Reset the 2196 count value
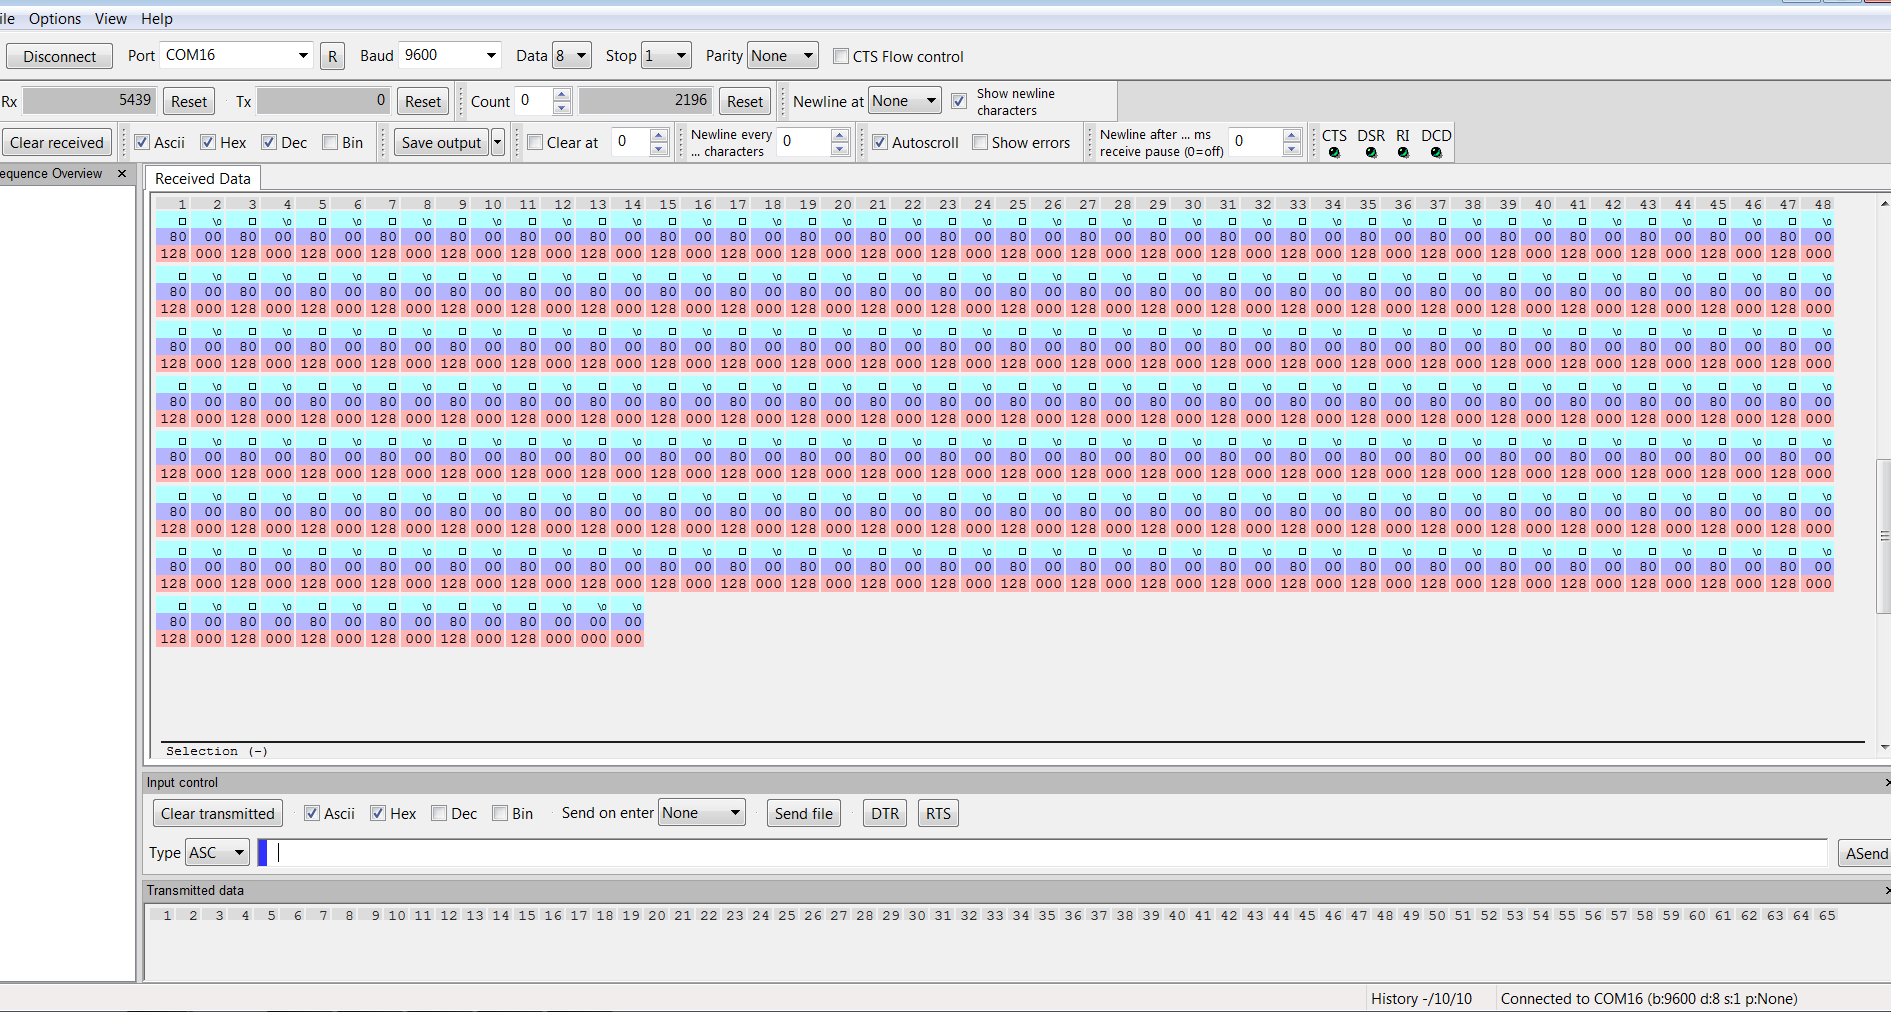The image size is (1891, 1012). coord(745,101)
